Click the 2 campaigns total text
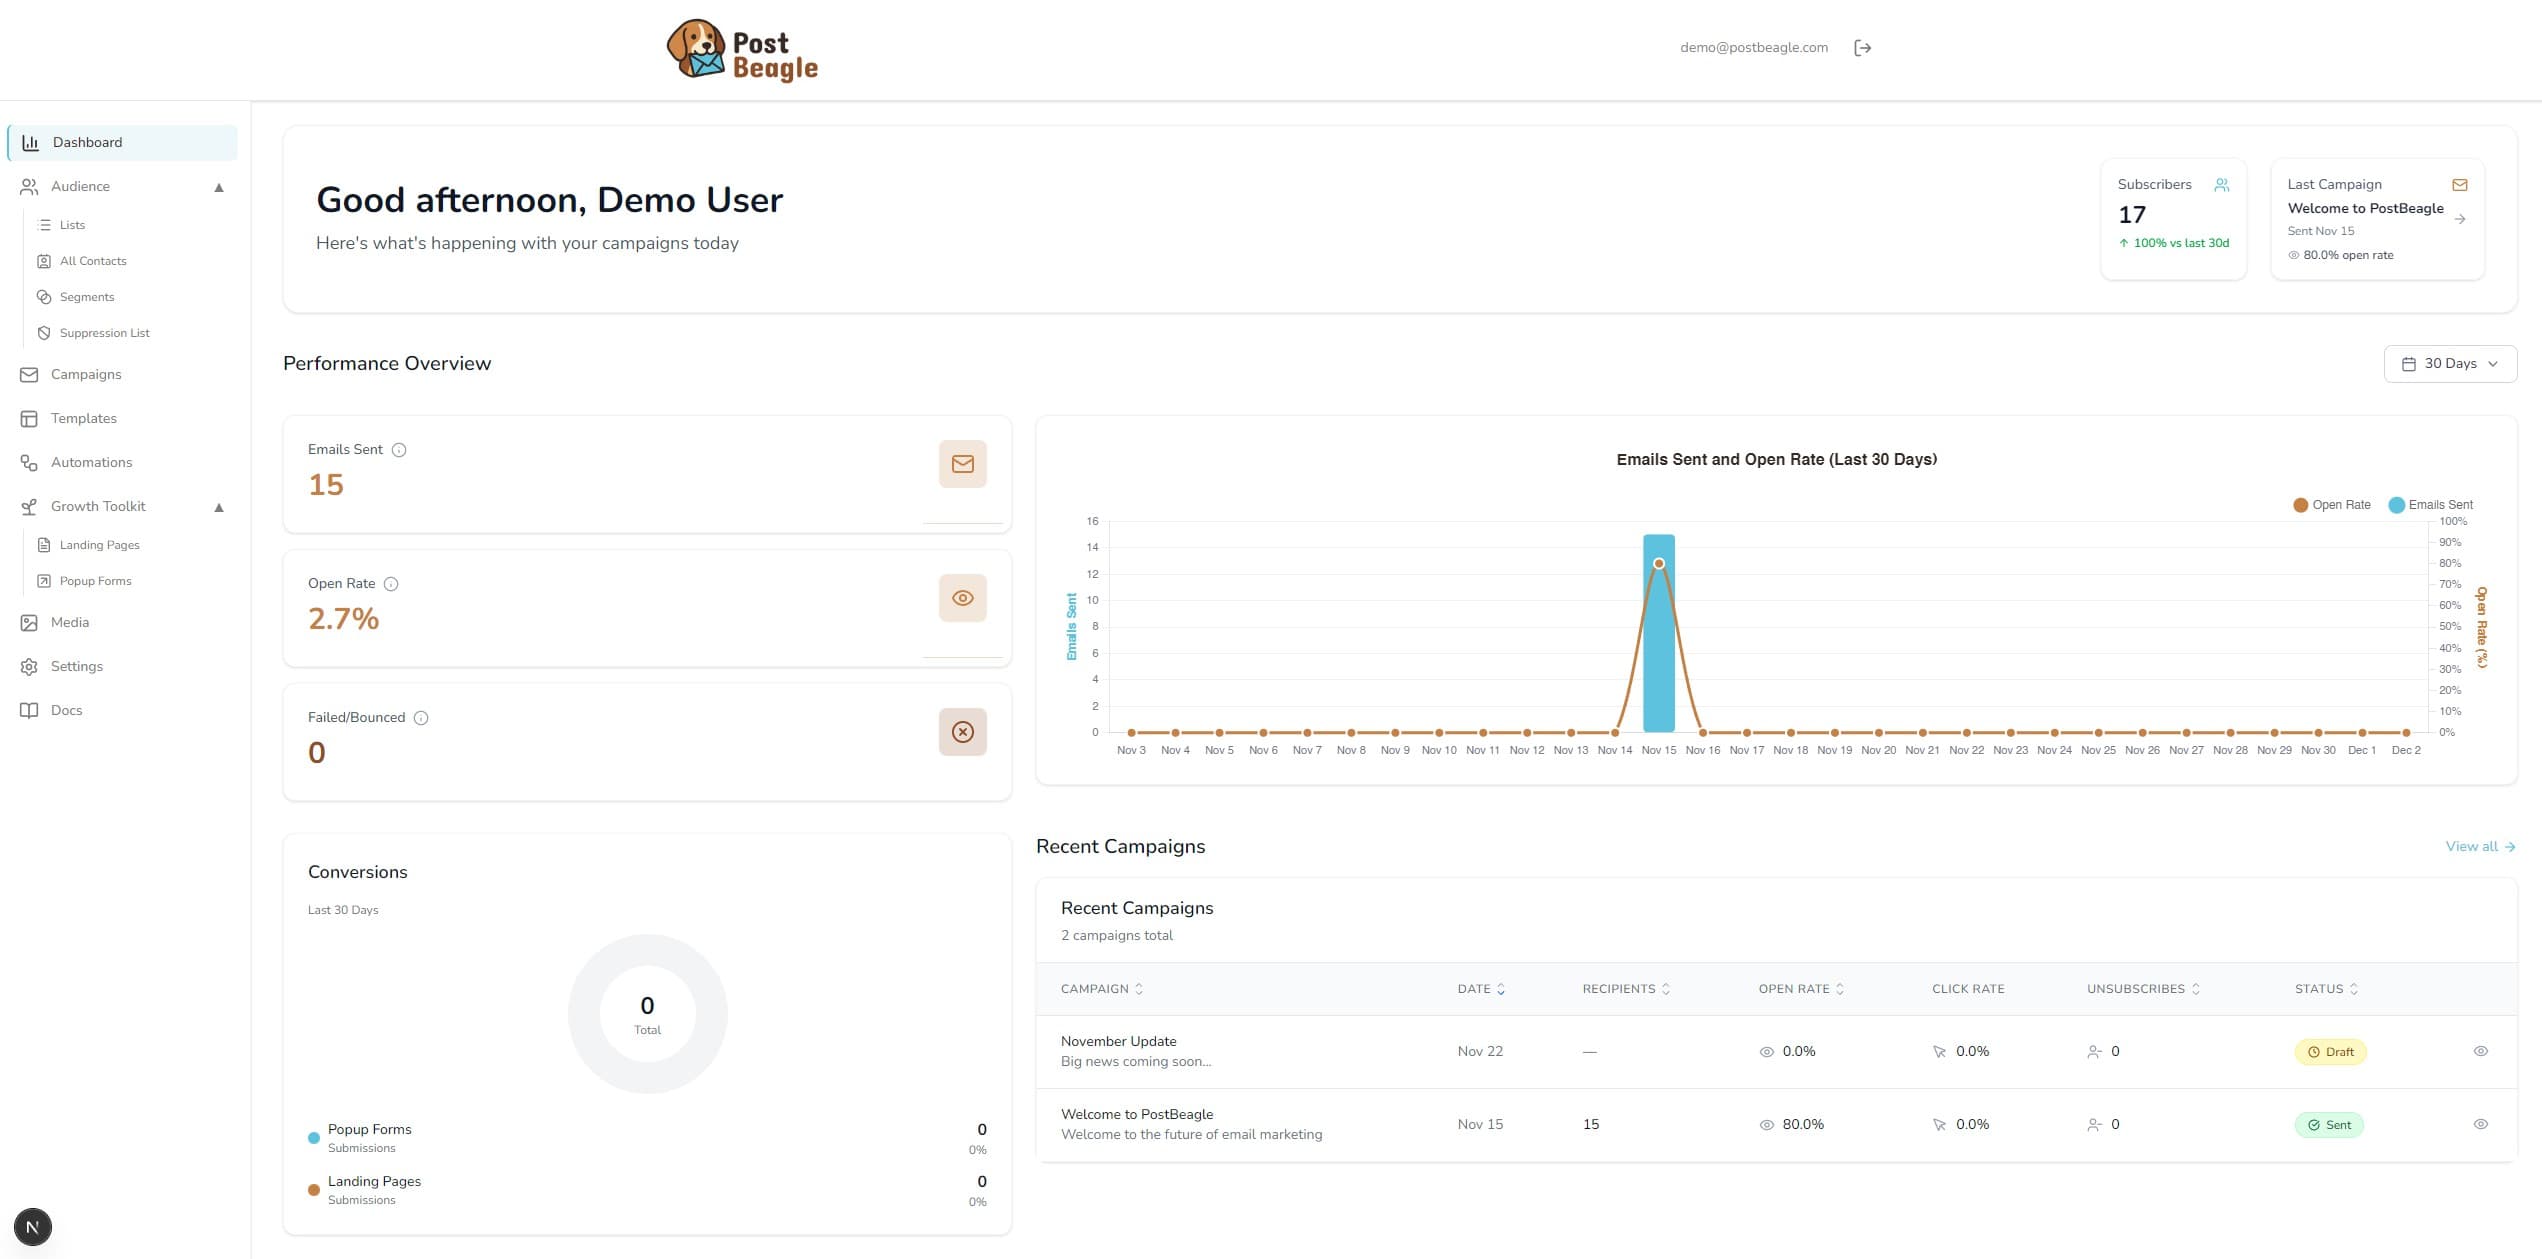This screenshot has height=1259, width=2542. point(1116,936)
